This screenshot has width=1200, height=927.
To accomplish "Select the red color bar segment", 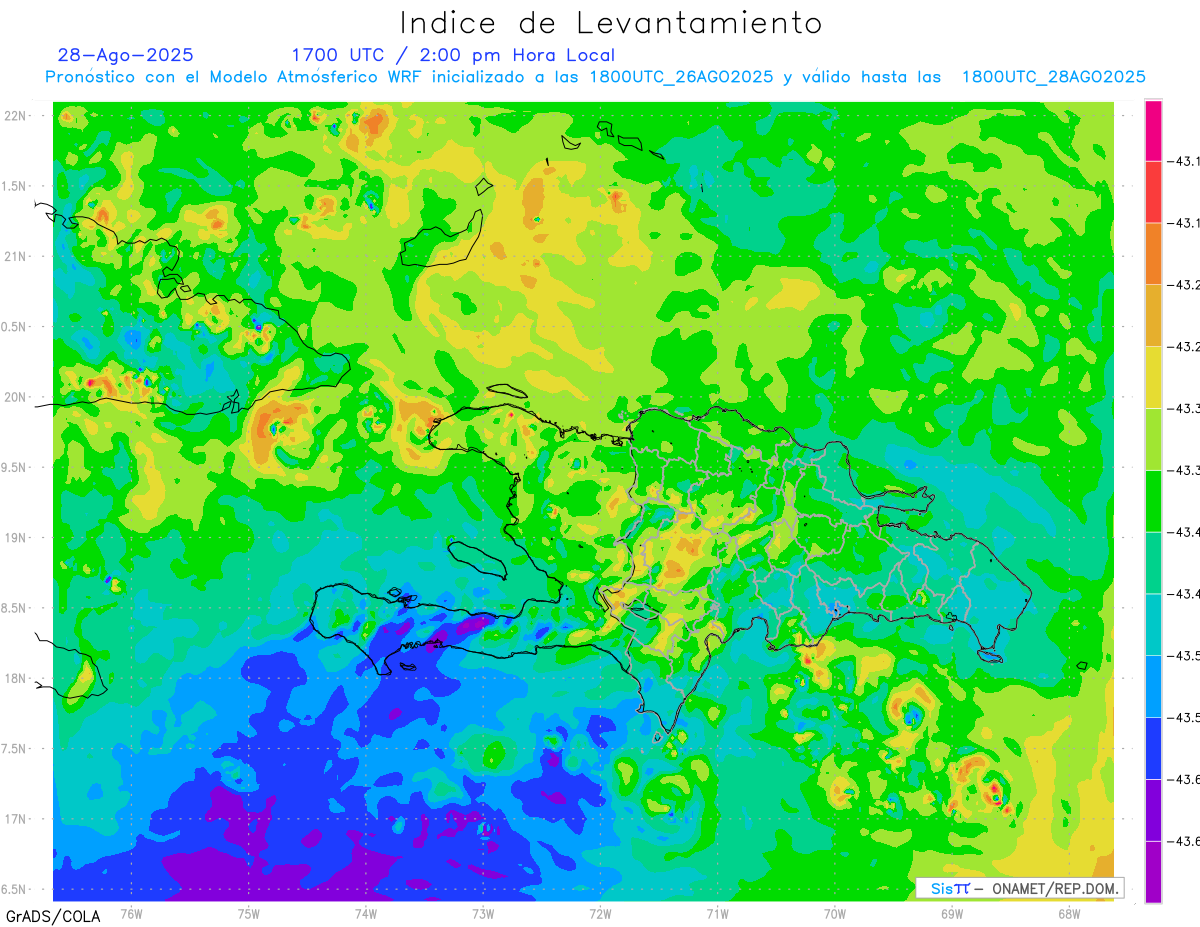I will pos(1153,191).
